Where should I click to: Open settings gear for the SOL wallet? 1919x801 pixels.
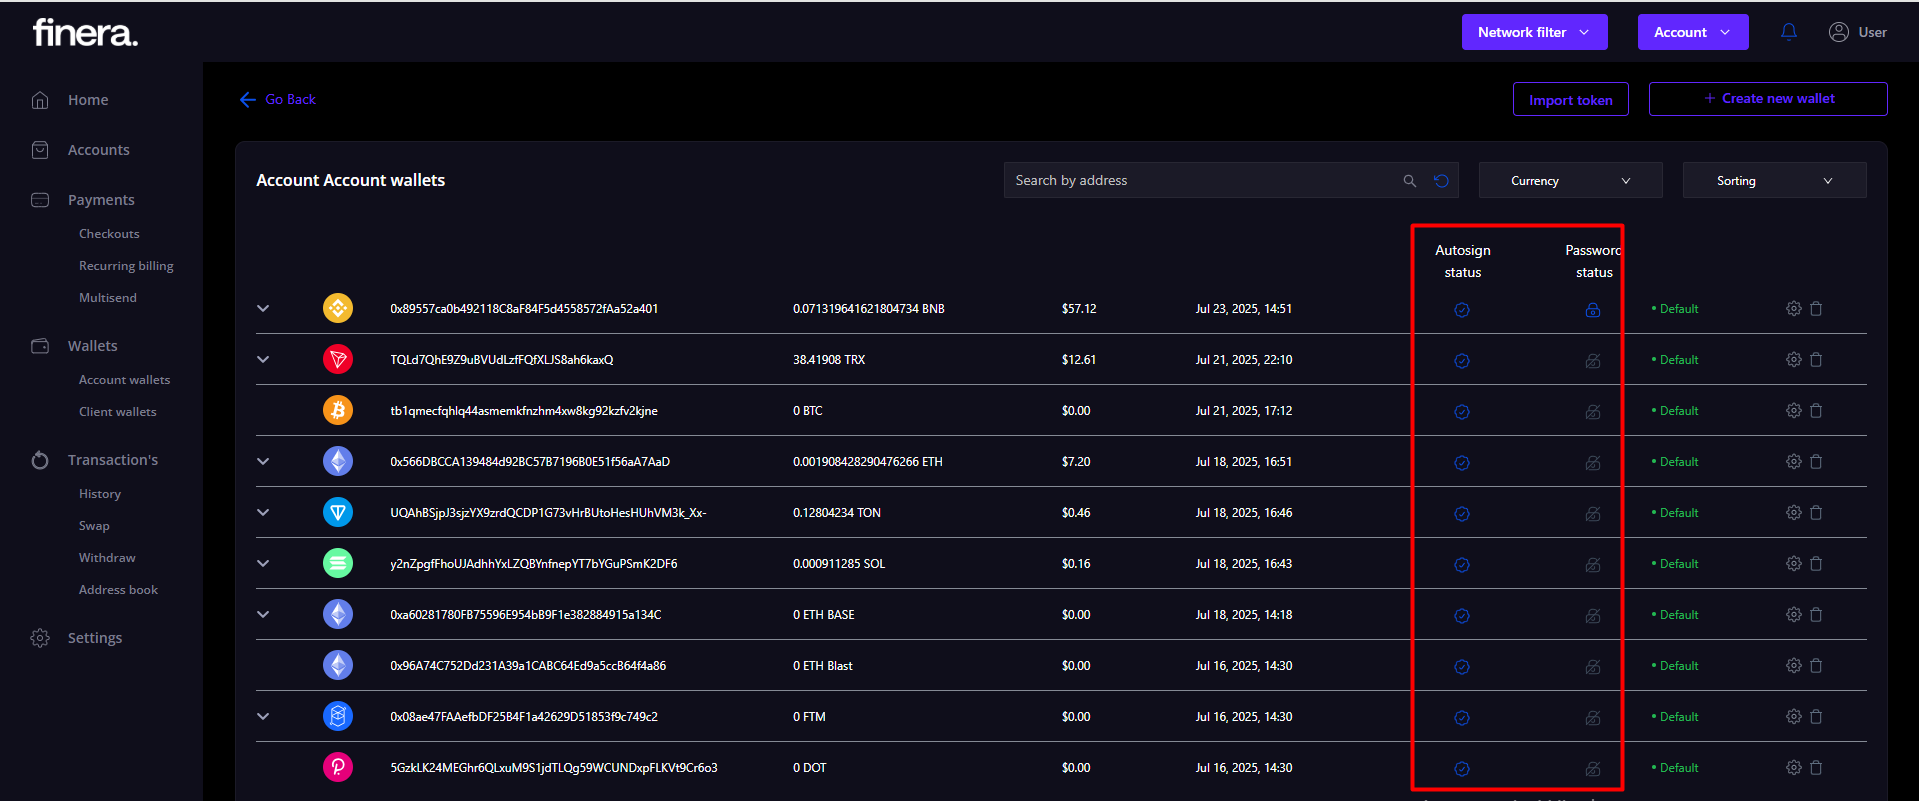pyautogui.click(x=1793, y=564)
